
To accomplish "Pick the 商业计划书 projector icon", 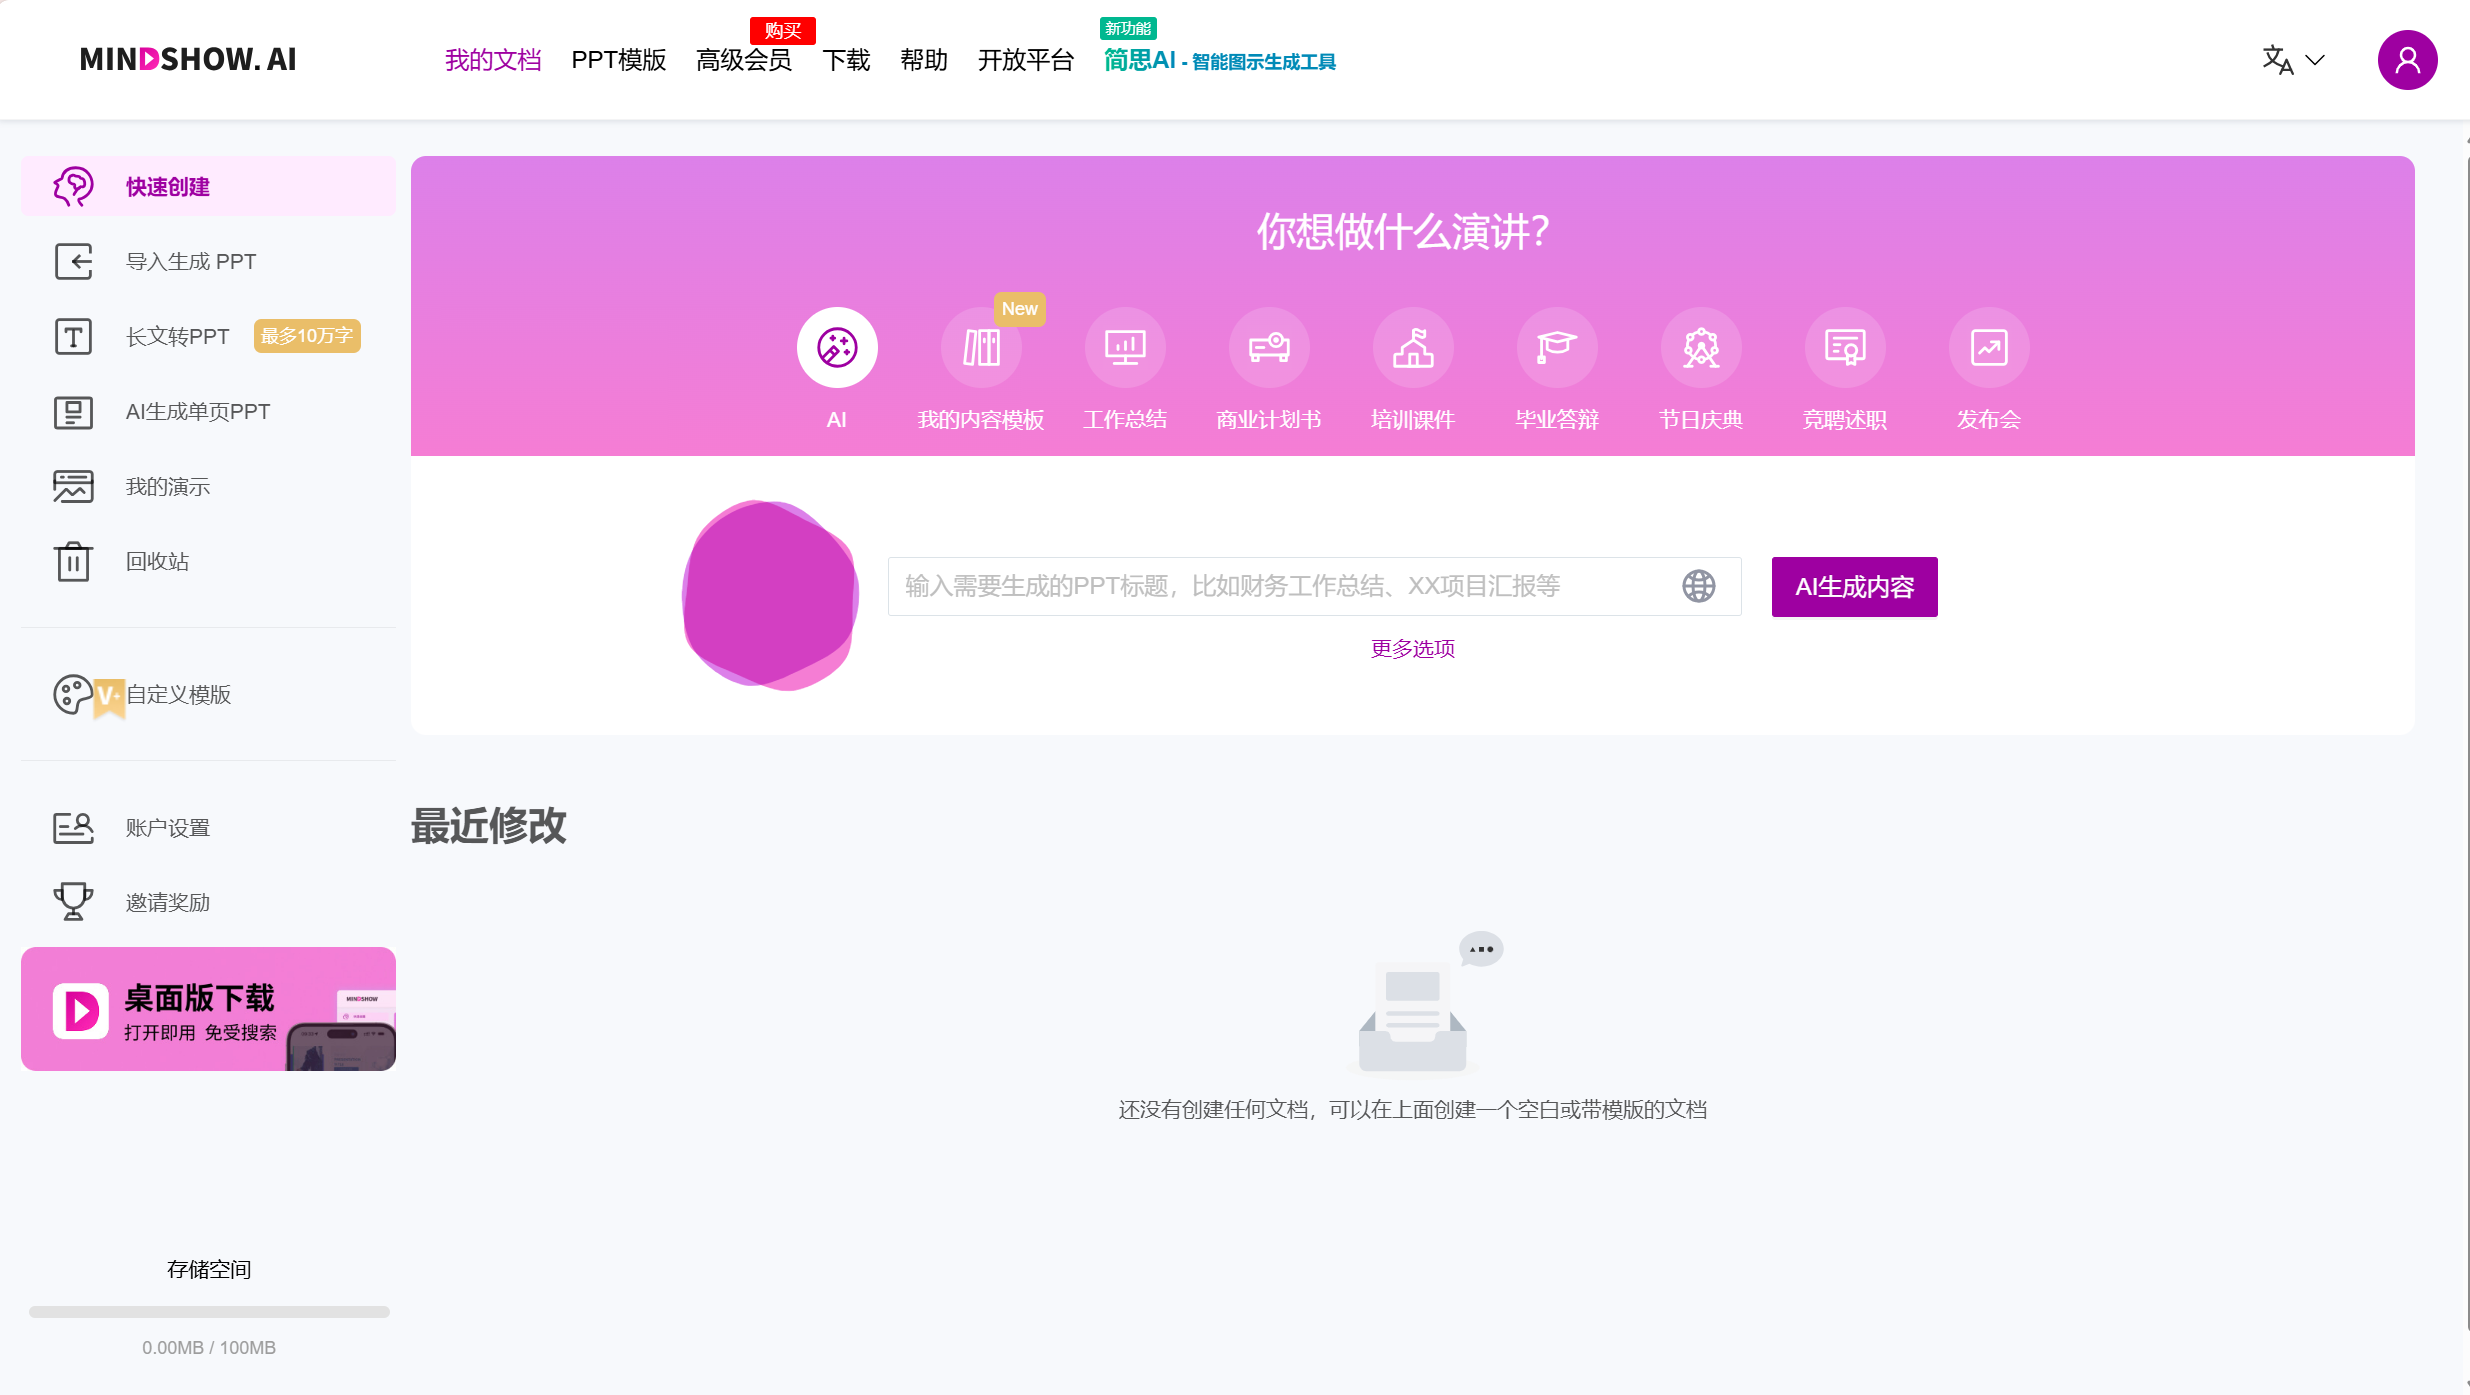I will 1268,347.
